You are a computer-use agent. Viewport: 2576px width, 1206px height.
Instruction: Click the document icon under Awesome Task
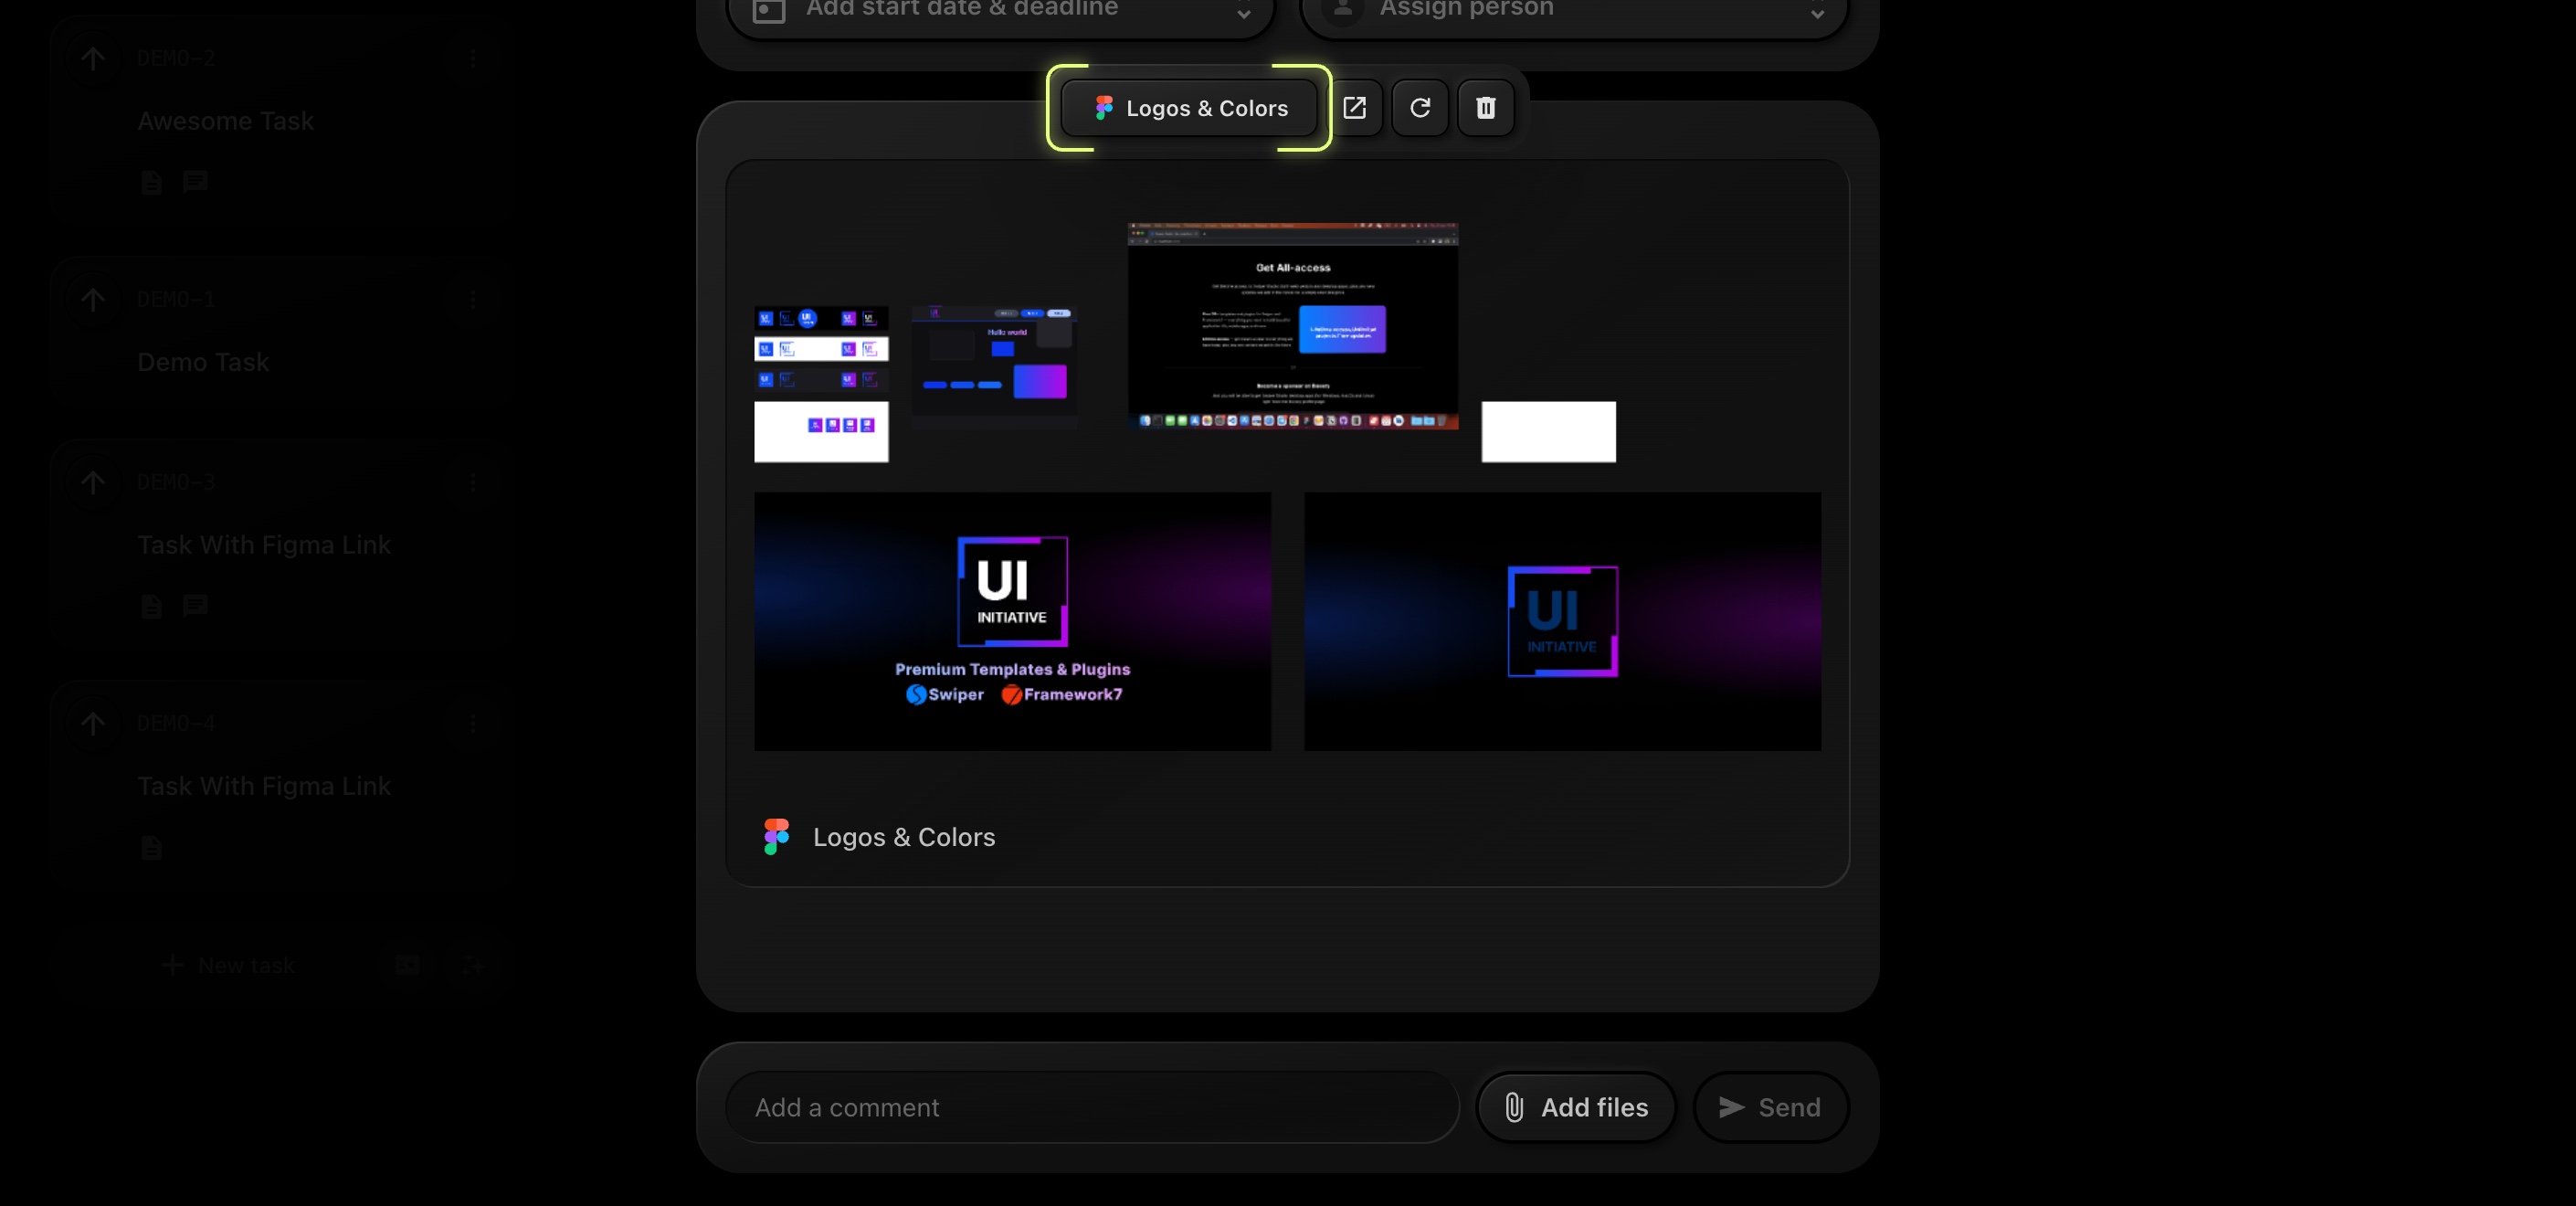click(x=151, y=182)
